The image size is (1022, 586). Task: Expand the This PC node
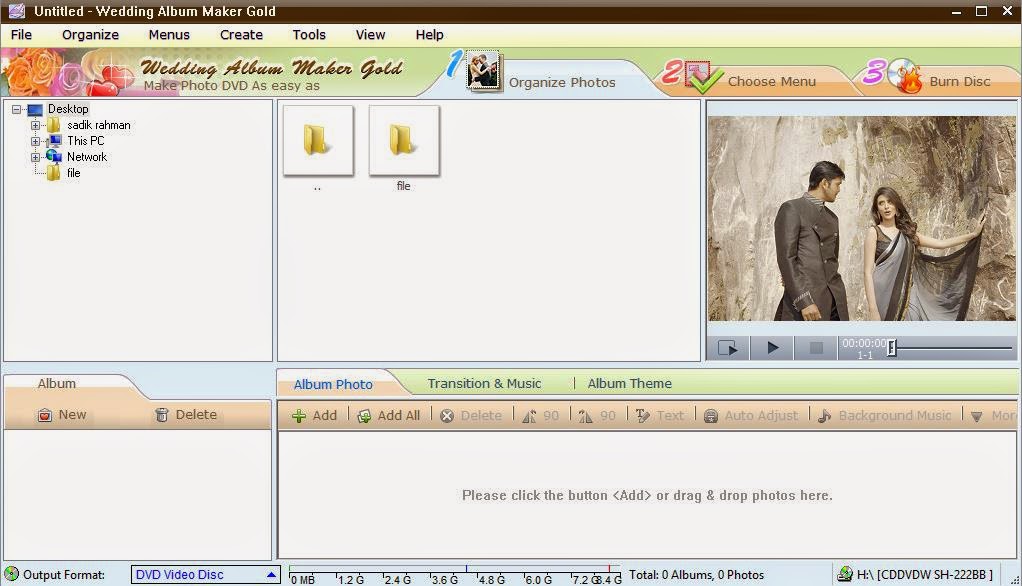[x=35, y=141]
